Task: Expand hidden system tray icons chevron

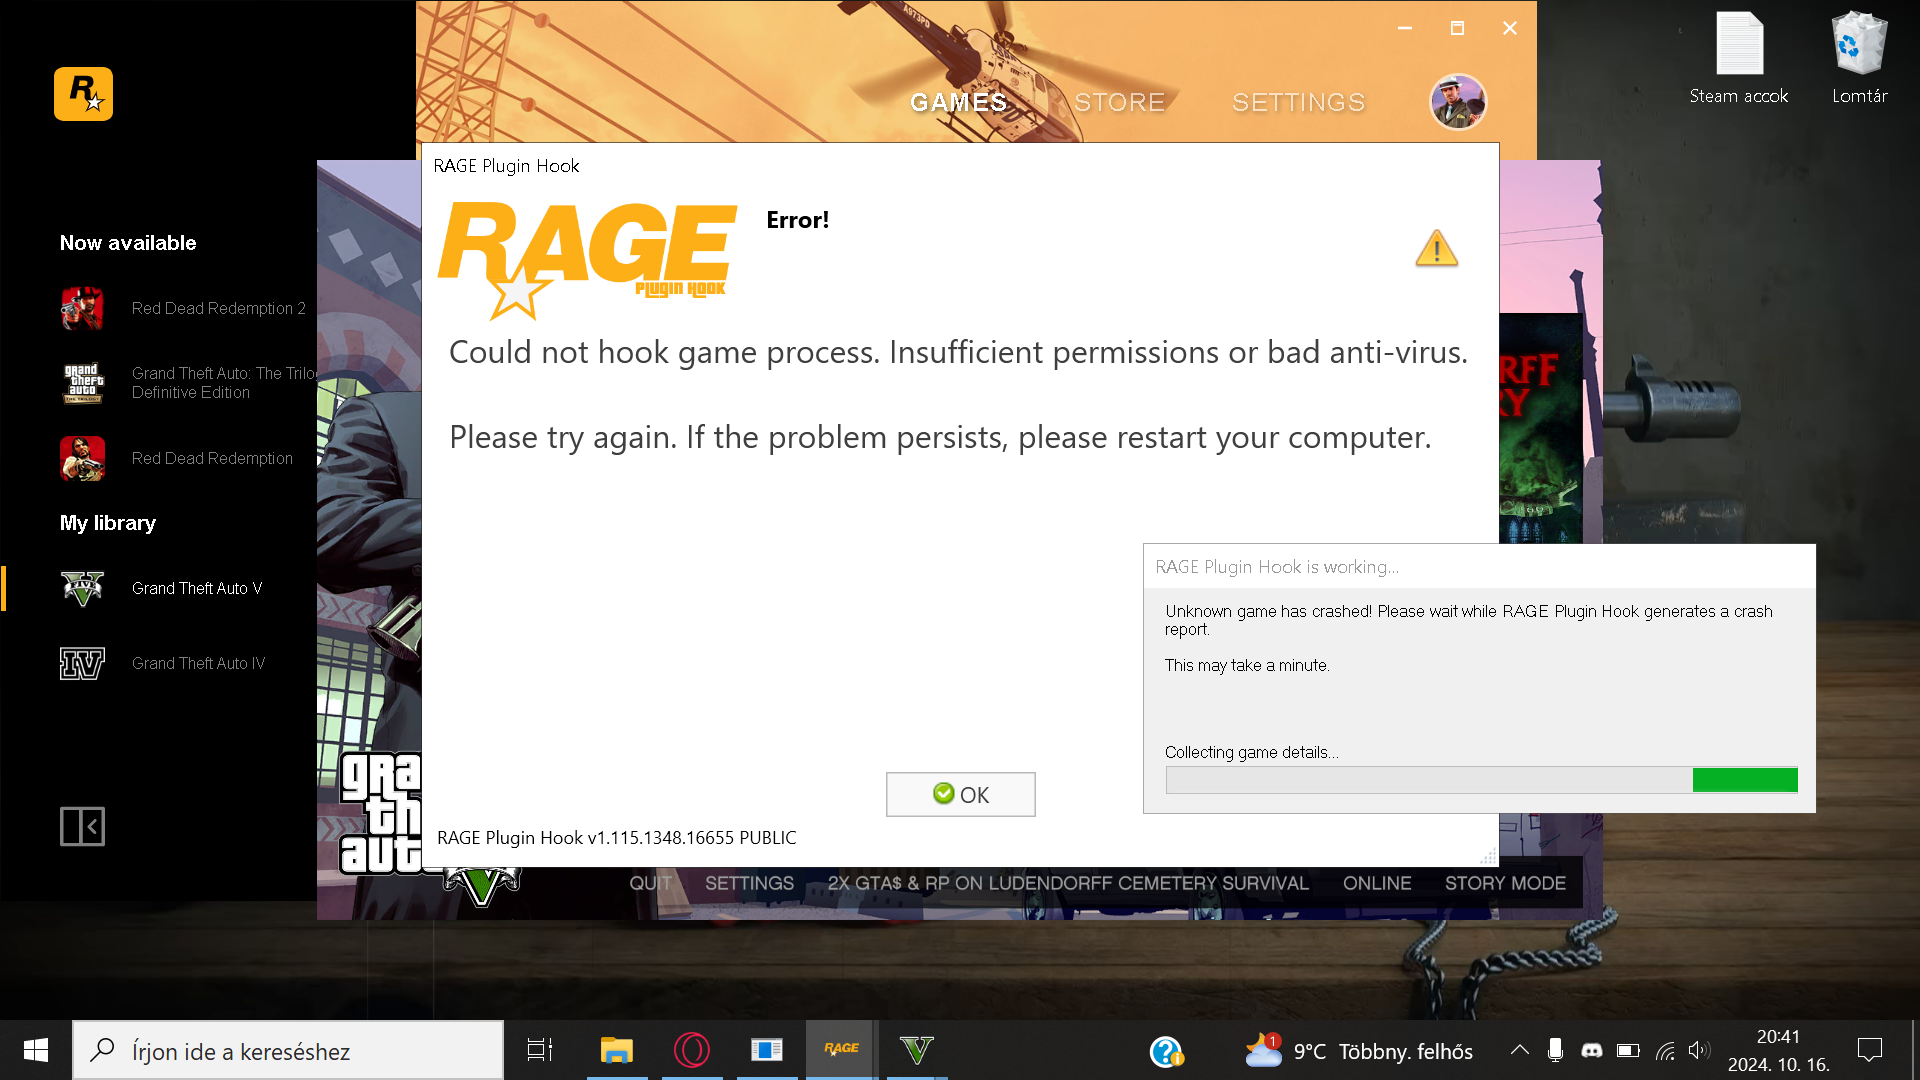Action: (x=1519, y=1050)
